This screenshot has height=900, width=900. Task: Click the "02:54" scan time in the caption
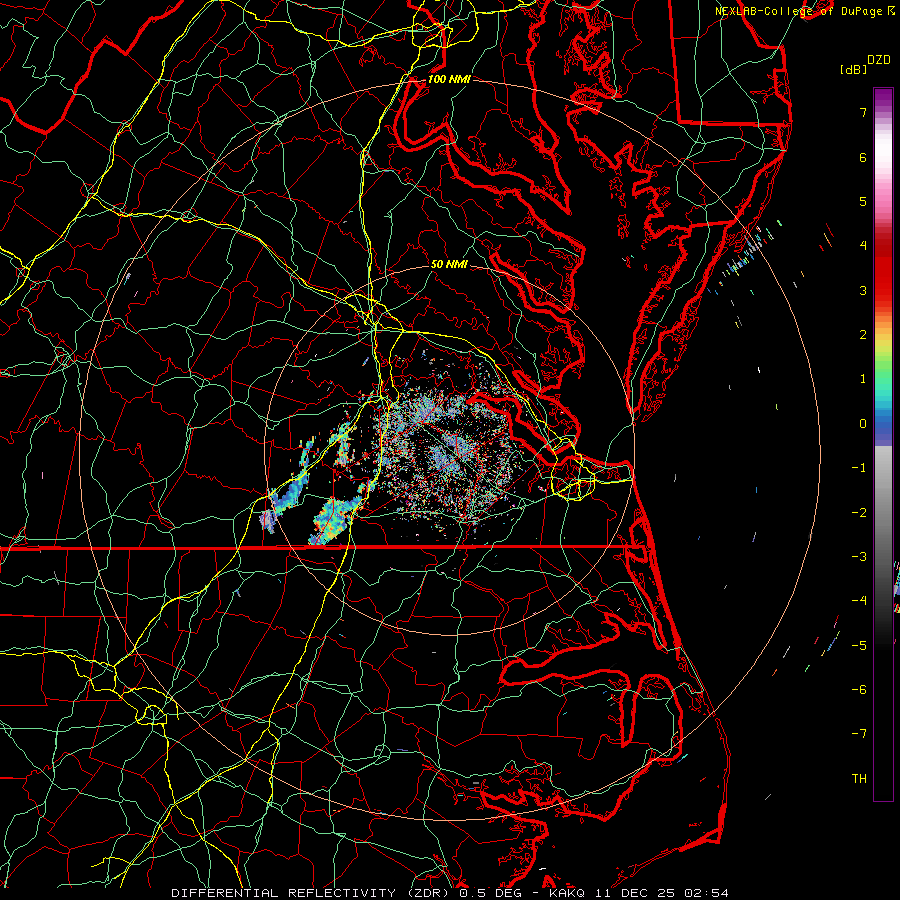(x=706, y=893)
